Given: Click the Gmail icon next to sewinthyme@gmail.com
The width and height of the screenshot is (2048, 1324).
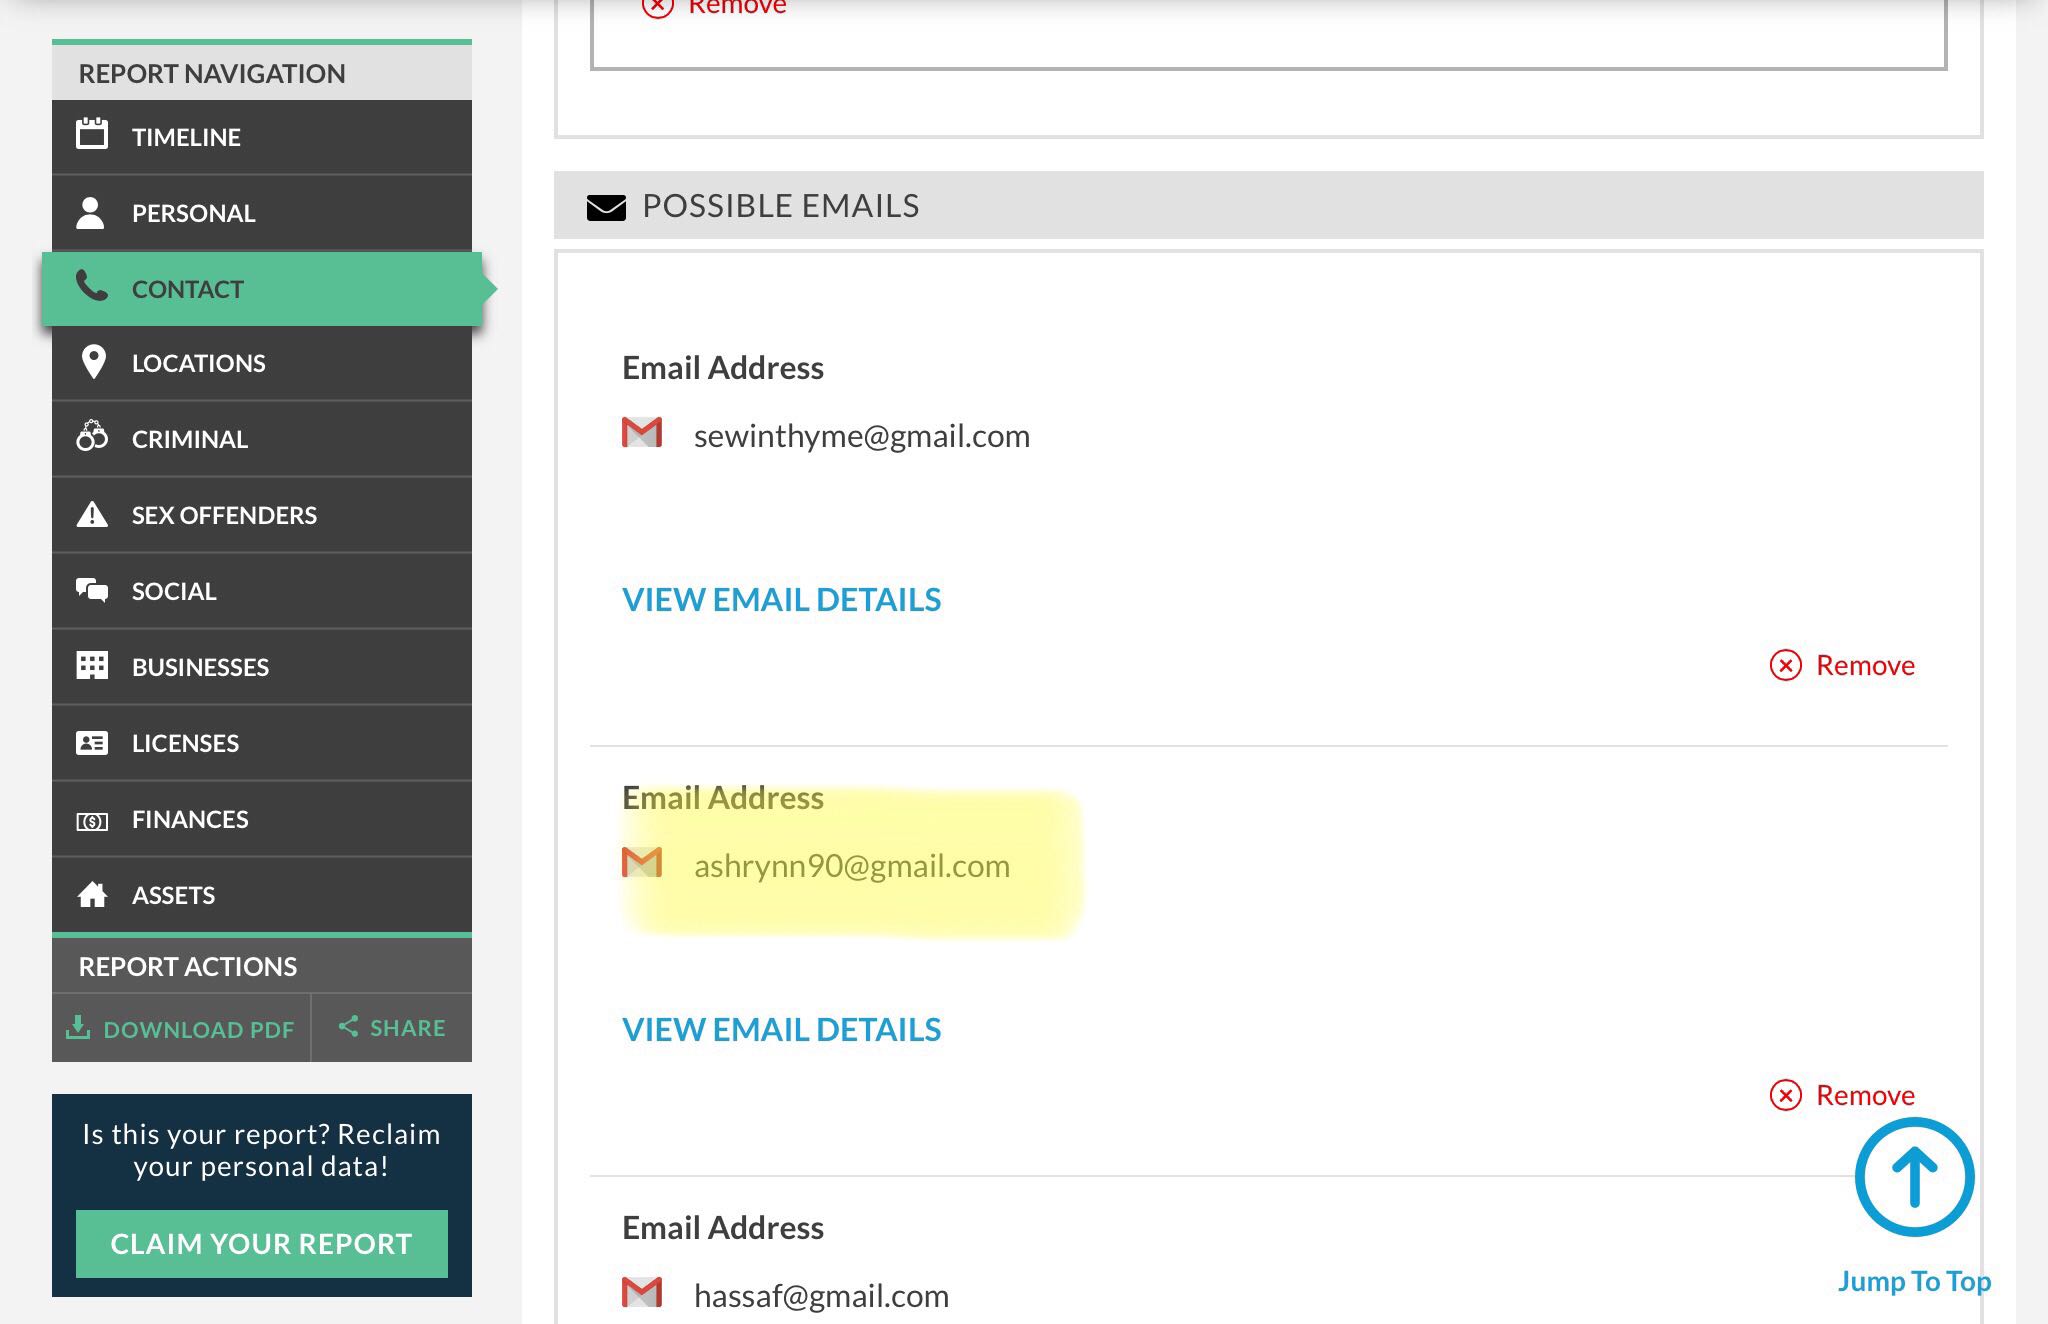Looking at the screenshot, I should click(642, 432).
